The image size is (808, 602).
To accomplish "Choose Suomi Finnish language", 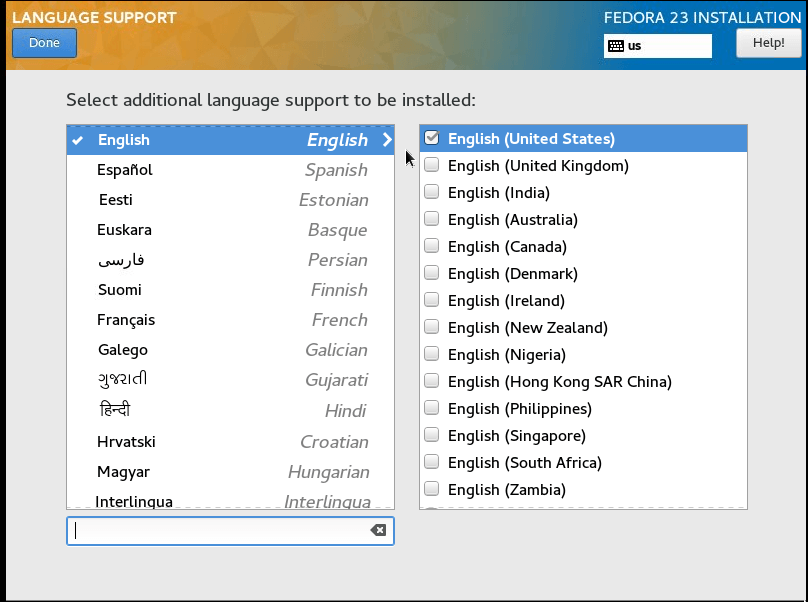I will tap(230, 290).
